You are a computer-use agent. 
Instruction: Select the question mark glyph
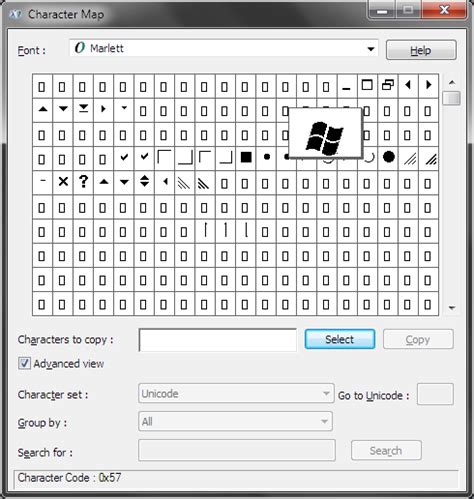tap(83, 183)
